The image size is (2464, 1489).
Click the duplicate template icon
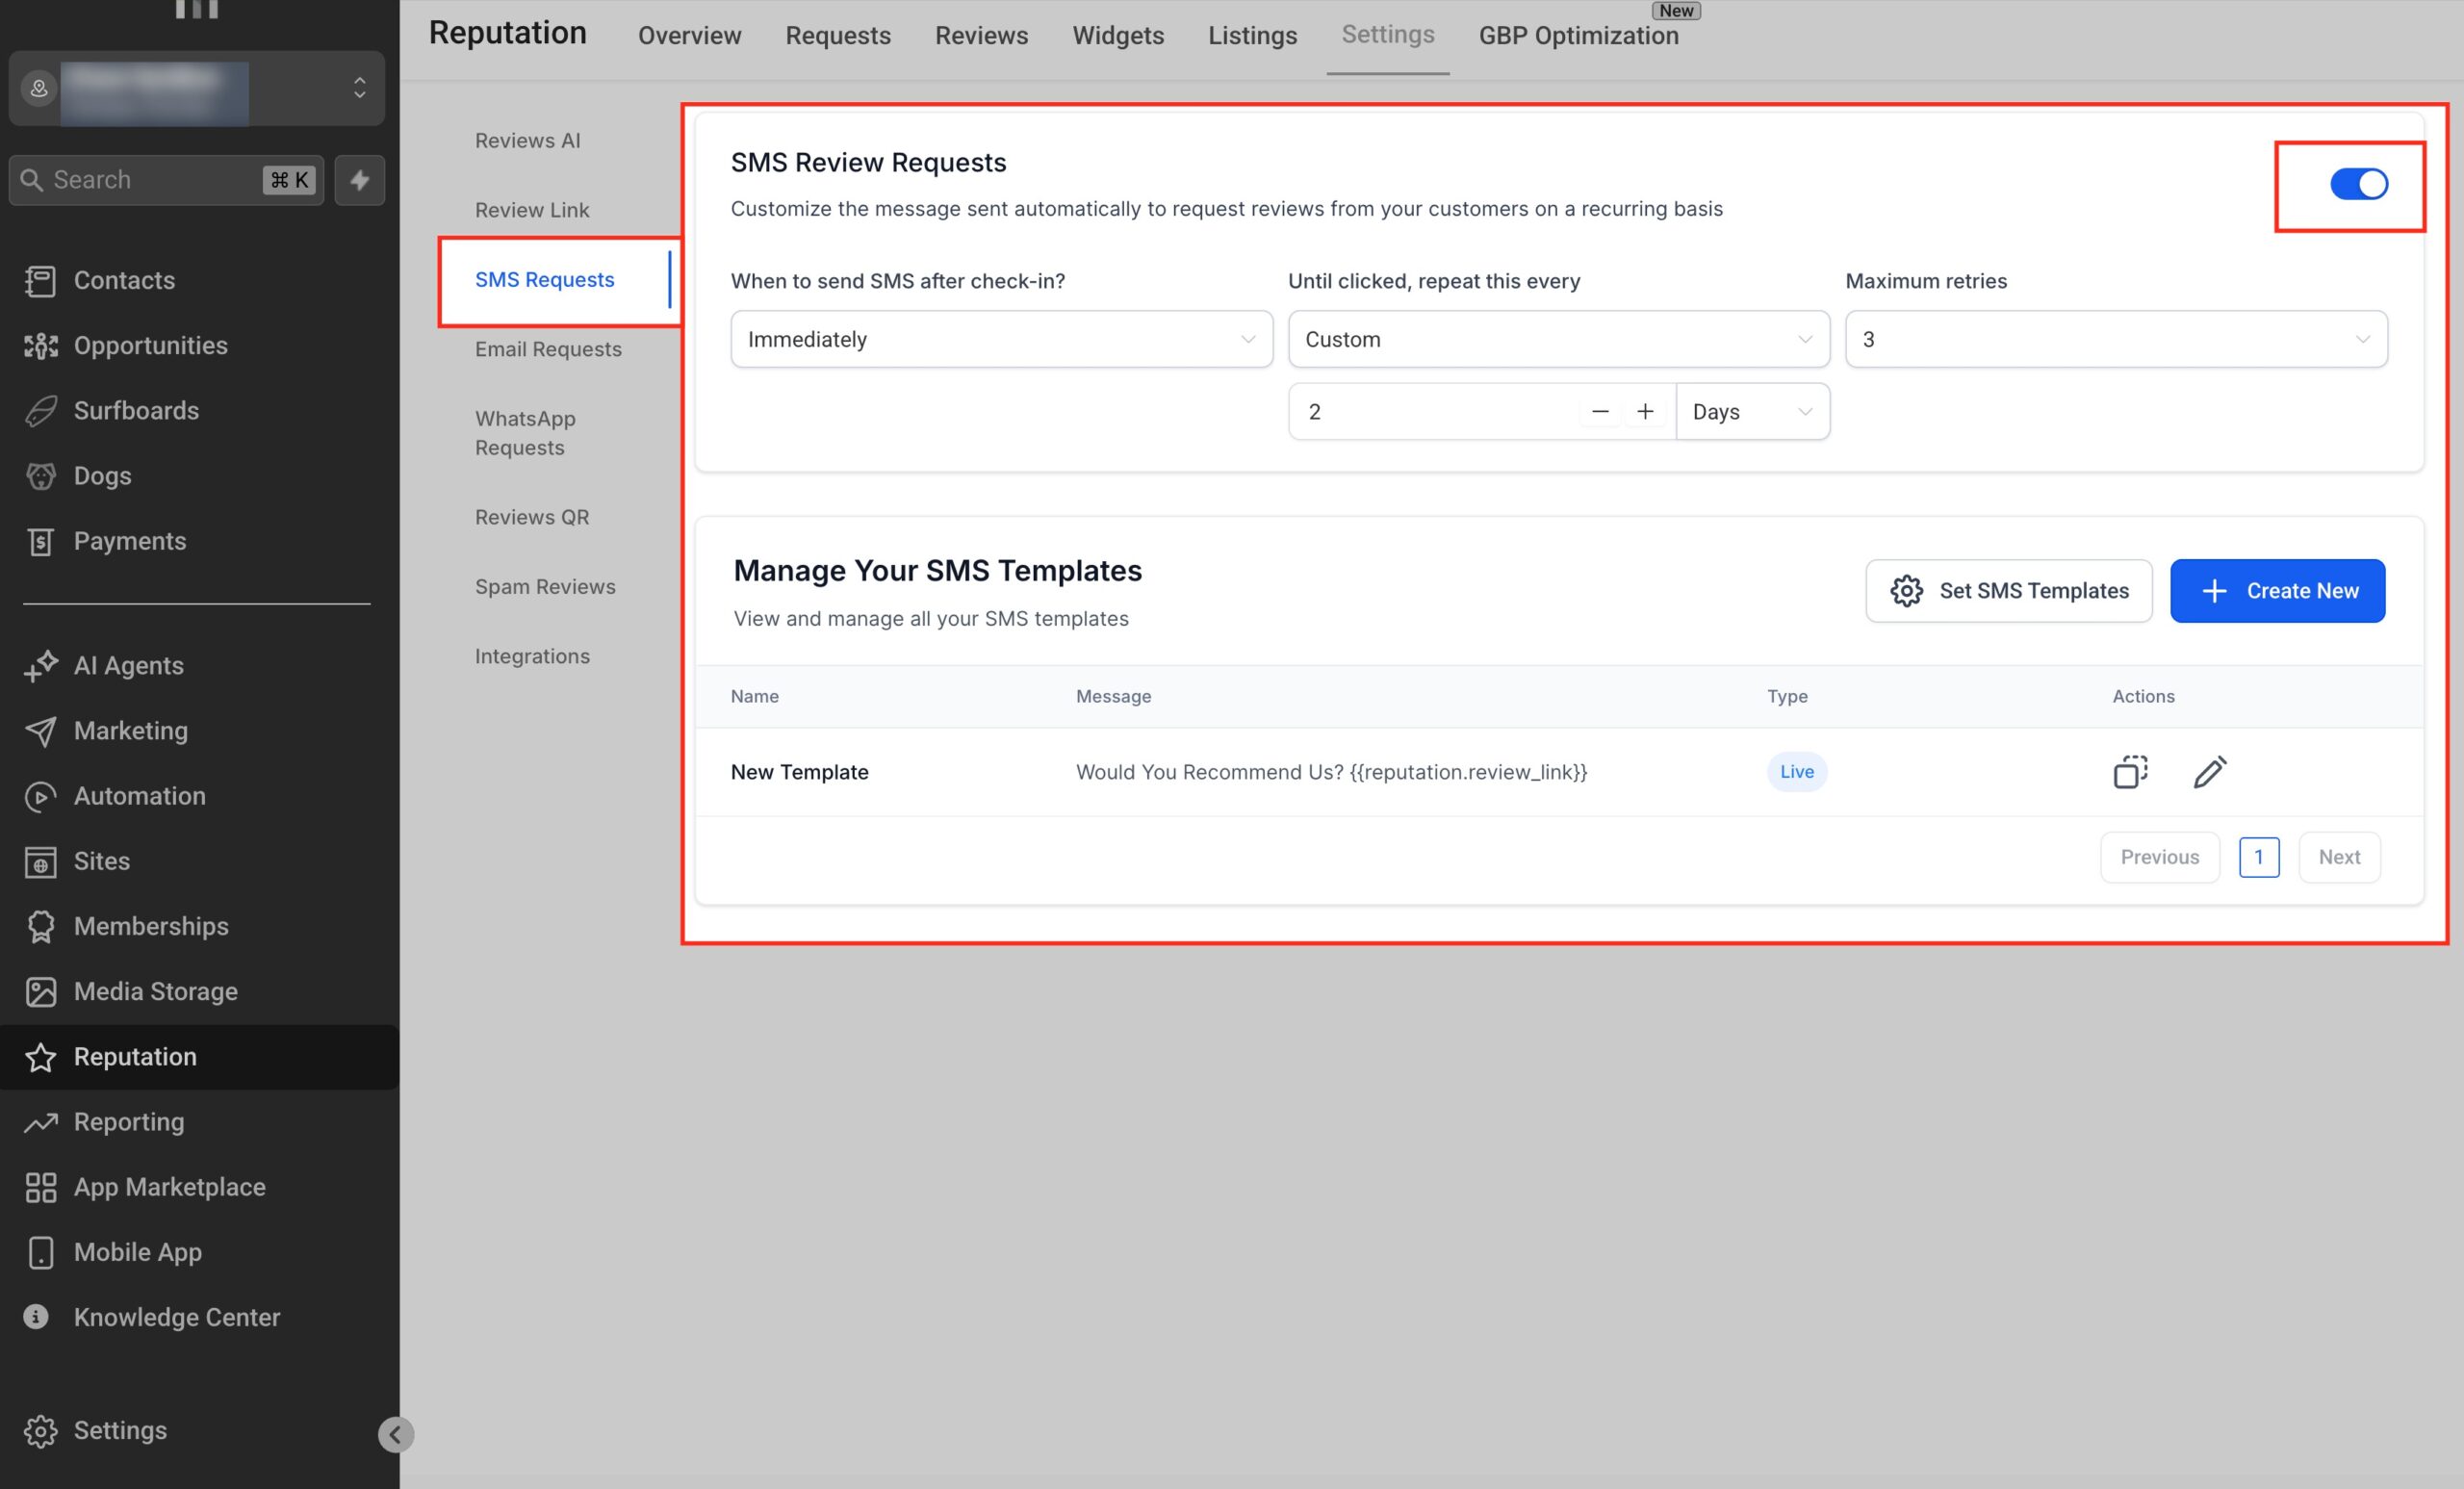tap(2130, 772)
